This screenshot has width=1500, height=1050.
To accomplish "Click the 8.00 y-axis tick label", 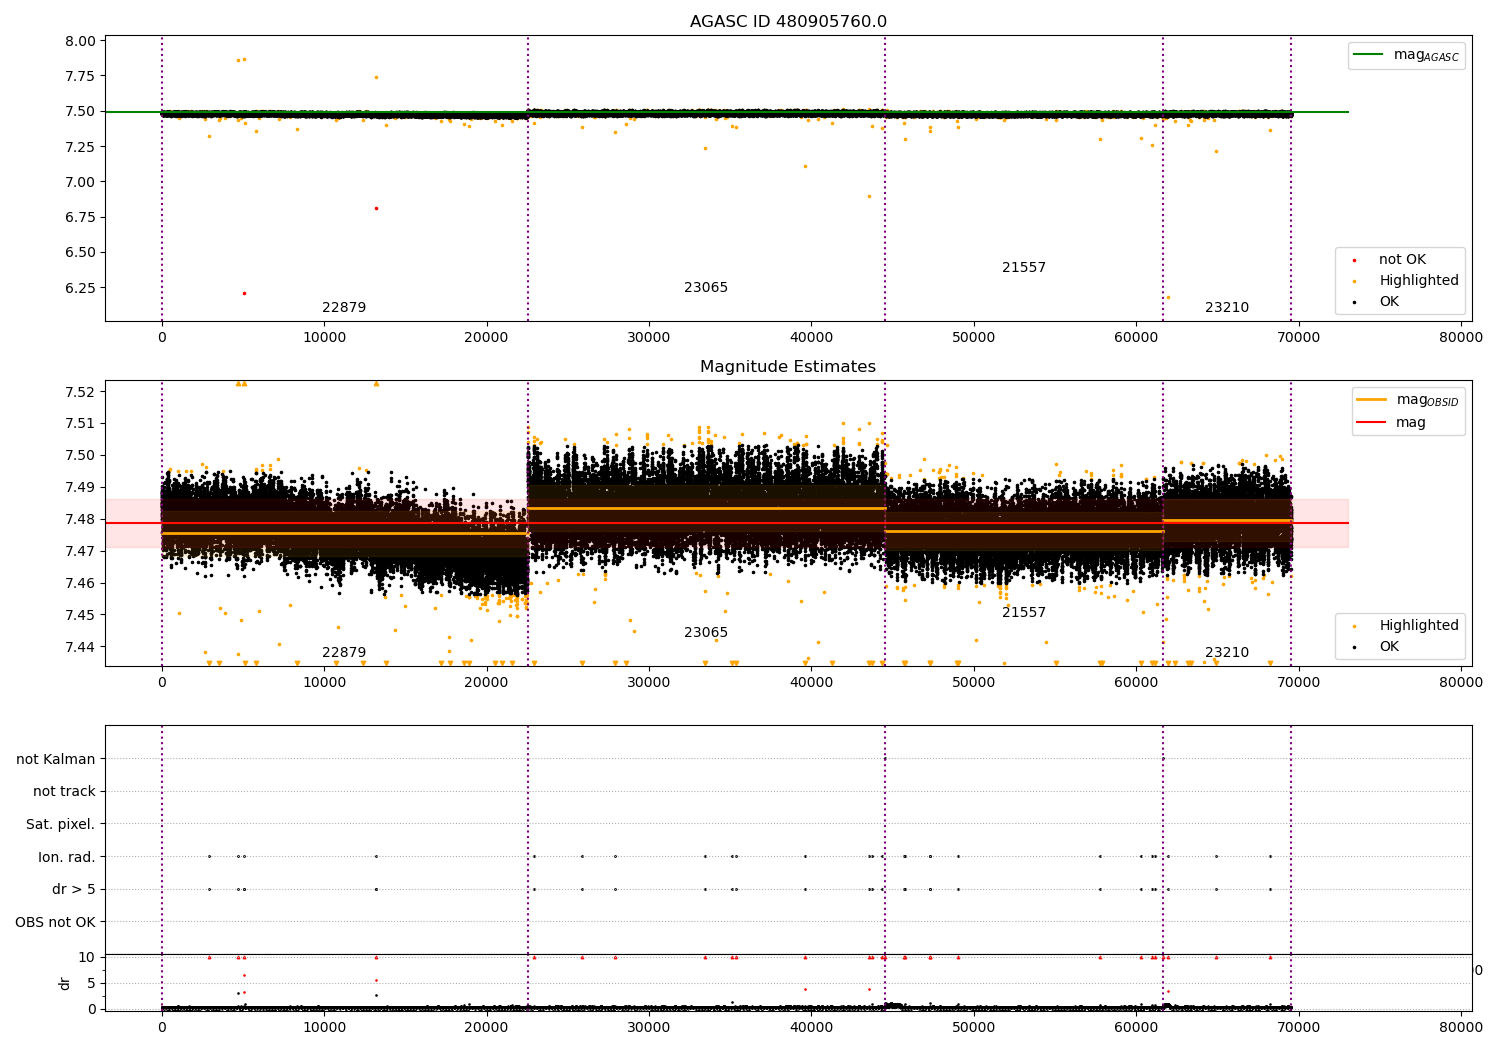I will 81,42.
